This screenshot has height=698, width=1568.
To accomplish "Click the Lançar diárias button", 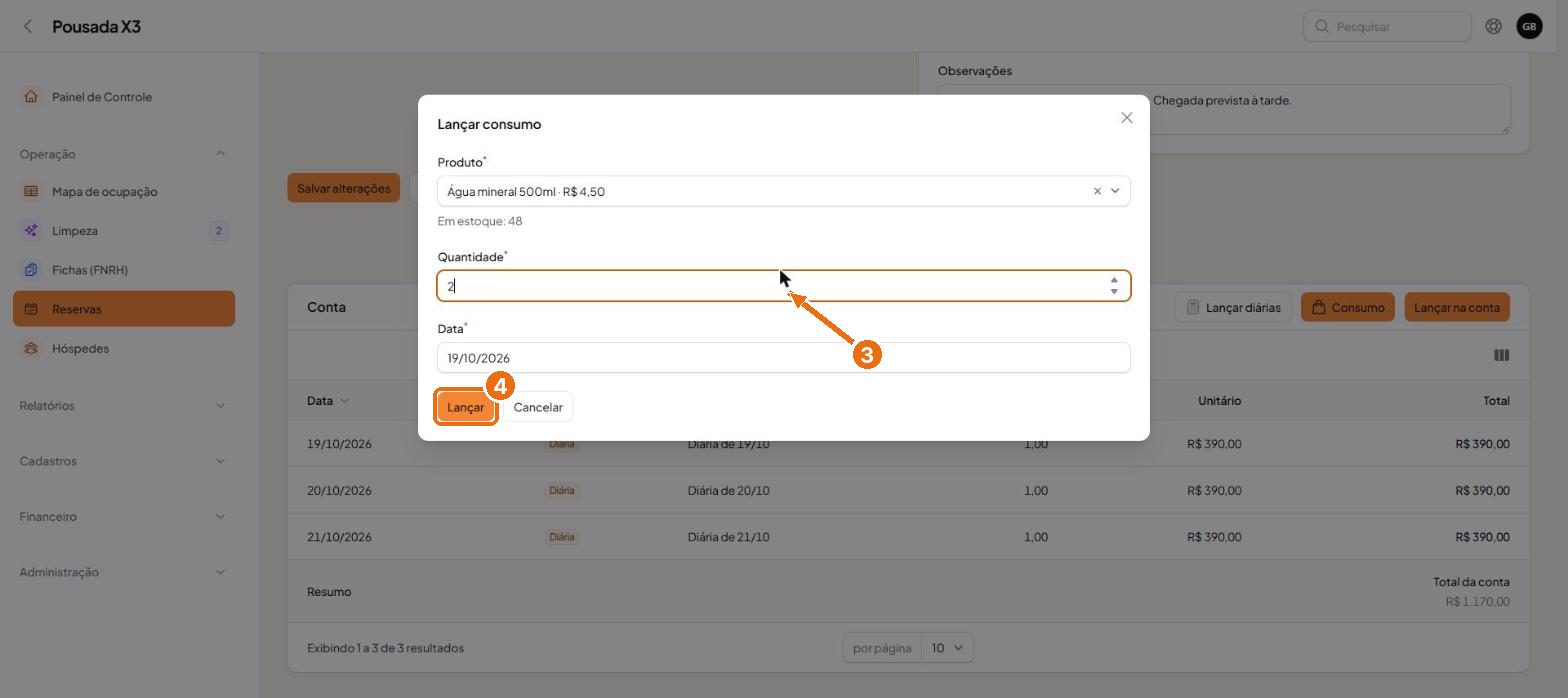I will point(1233,307).
